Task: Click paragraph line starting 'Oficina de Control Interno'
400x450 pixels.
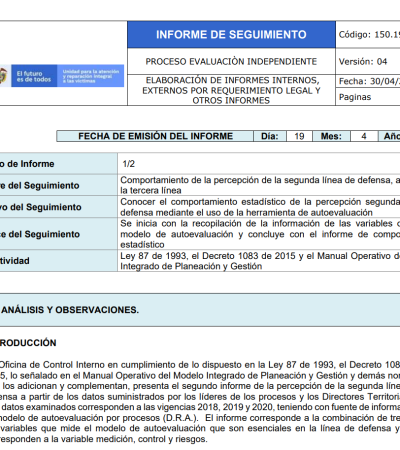Action: tap(200, 365)
